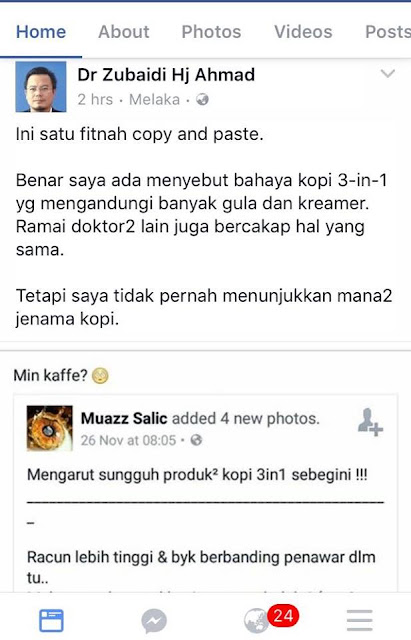Tap the 26 Nov at 08:05 timestamp

128,440
